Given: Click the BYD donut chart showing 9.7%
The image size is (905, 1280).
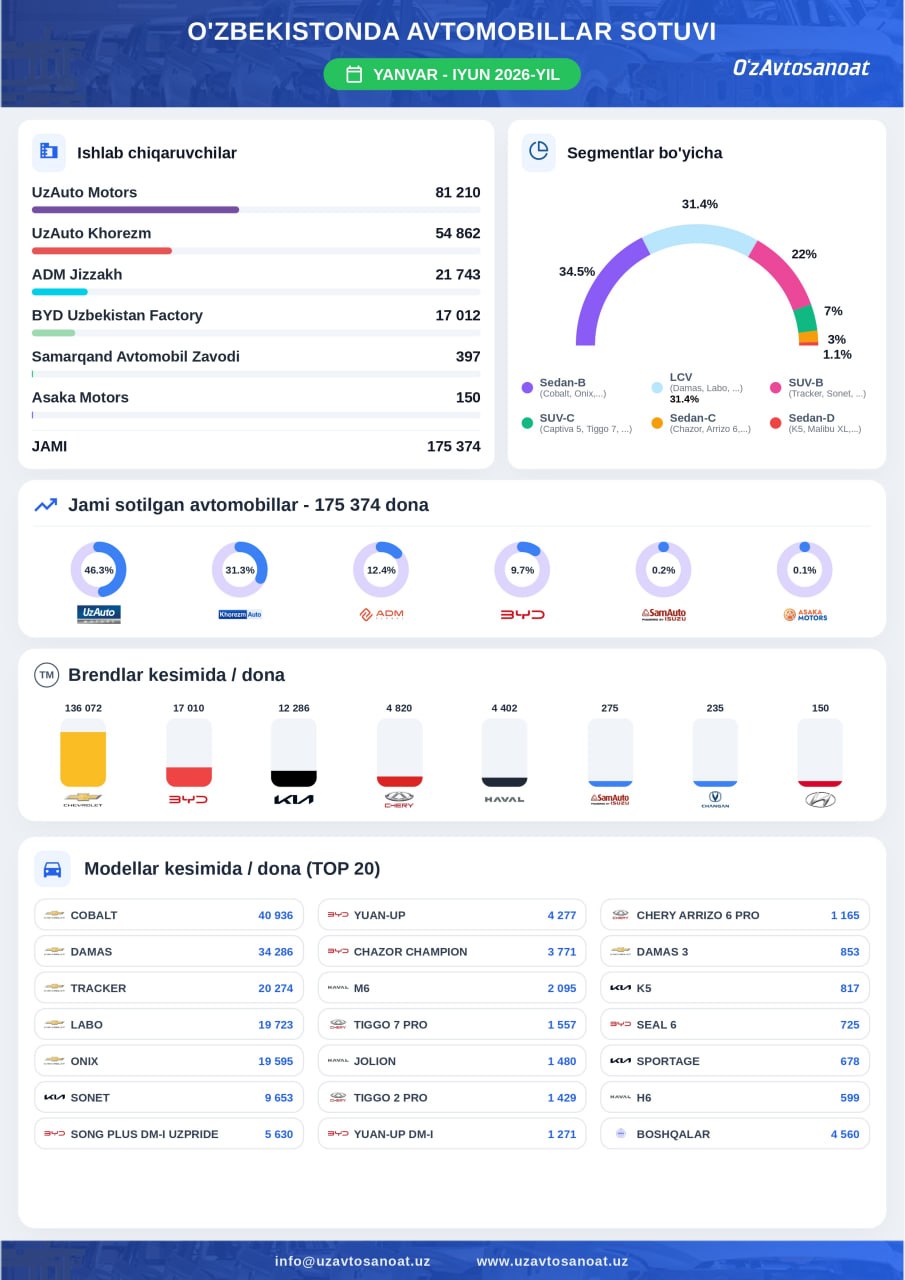Looking at the screenshot, I should [x=522, y=570].
